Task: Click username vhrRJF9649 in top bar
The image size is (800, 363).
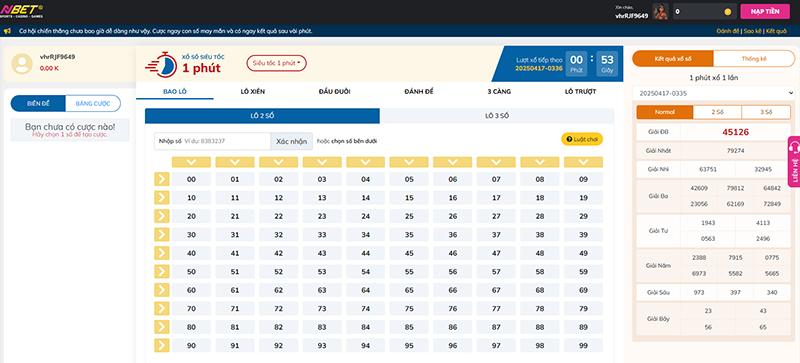Action: (632, 16)
